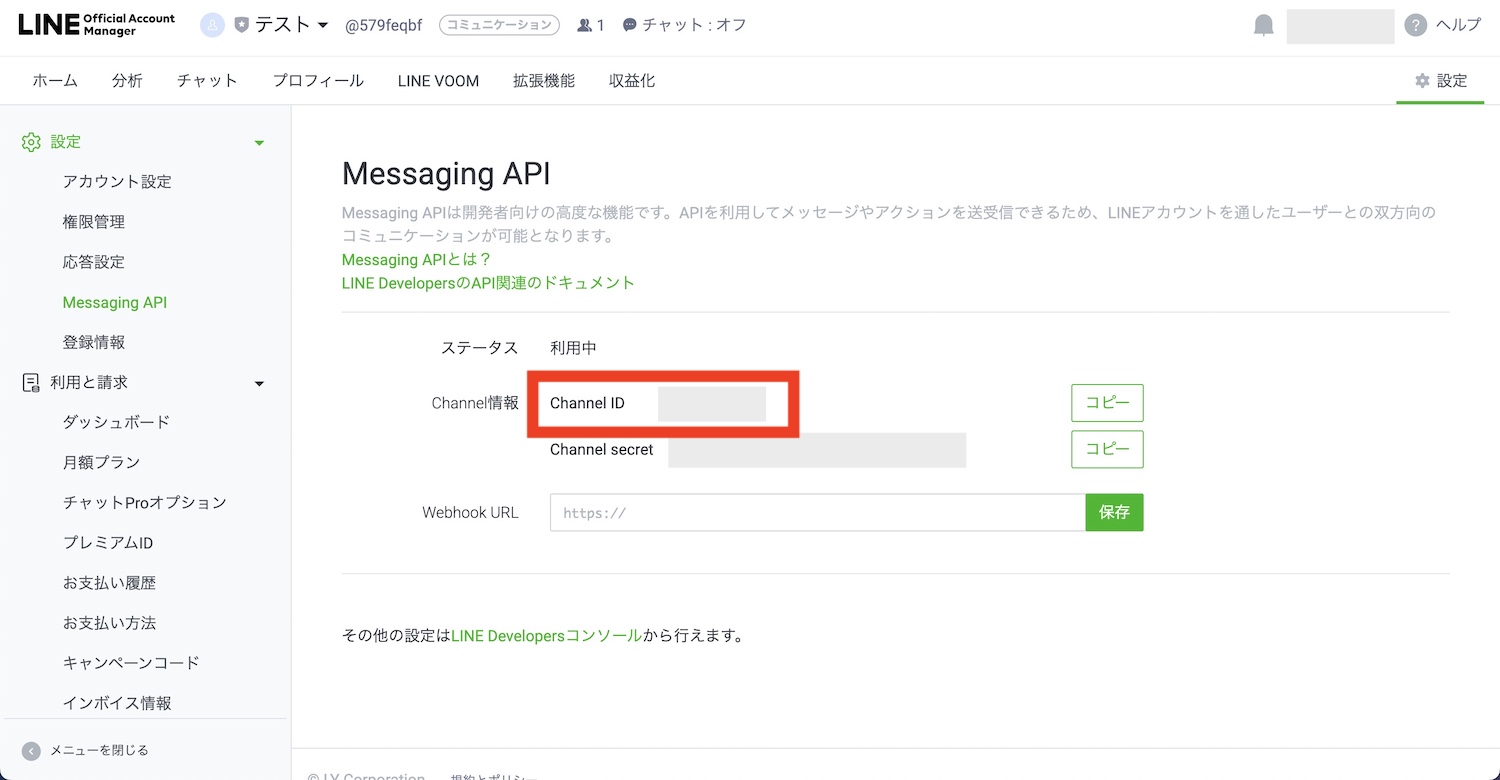The width and height of the screenshot is (1500, 780).
Task: Open the 拡張機能 tab
Action: coord(544,81)
